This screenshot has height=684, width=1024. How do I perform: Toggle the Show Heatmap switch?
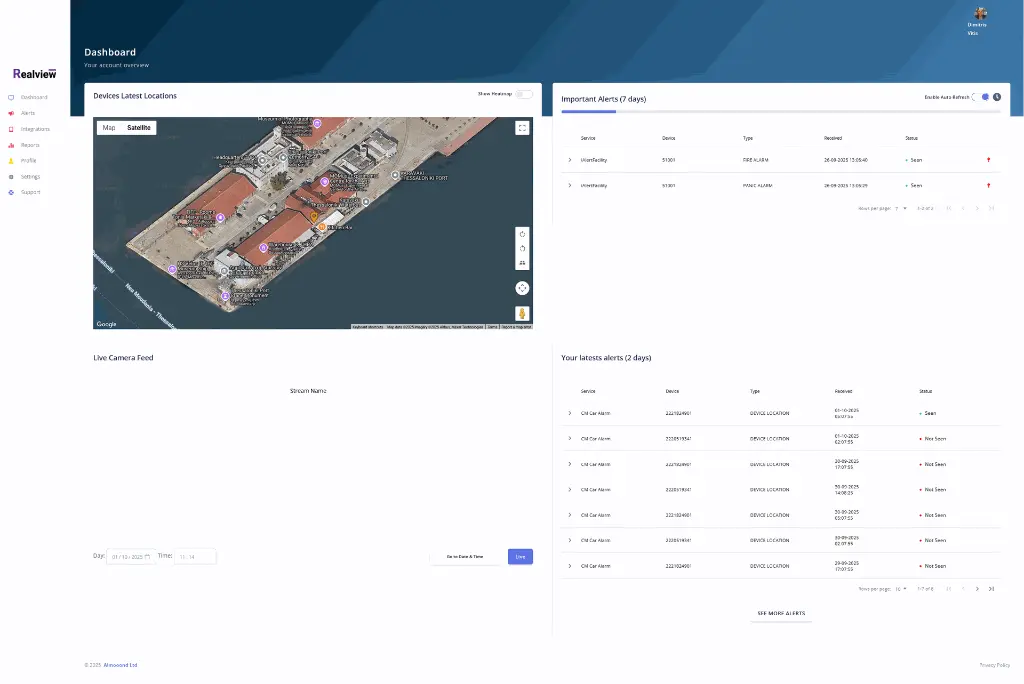524,94
